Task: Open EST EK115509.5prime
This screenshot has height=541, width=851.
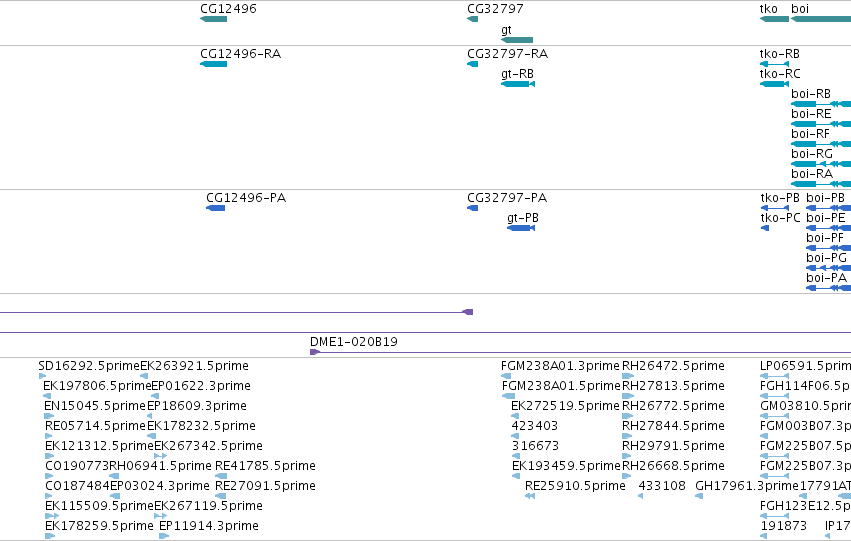Action: pyautogui.click(x=99, y=507)
